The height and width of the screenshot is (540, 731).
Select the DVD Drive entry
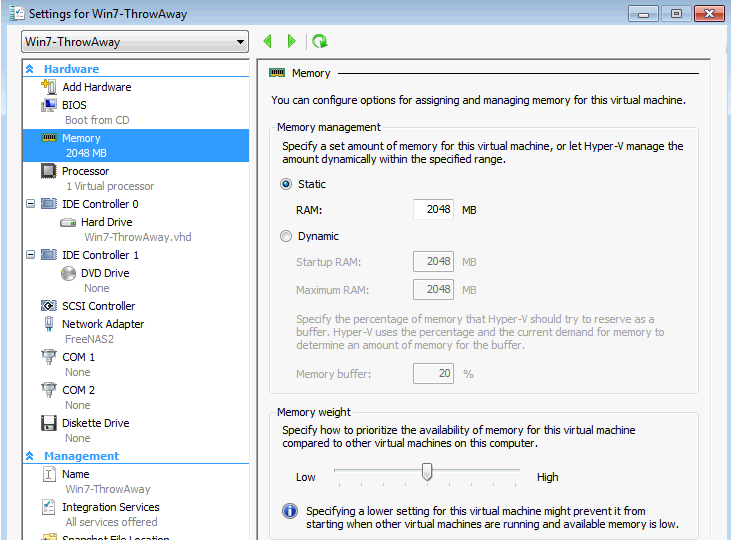click(105, 273)
